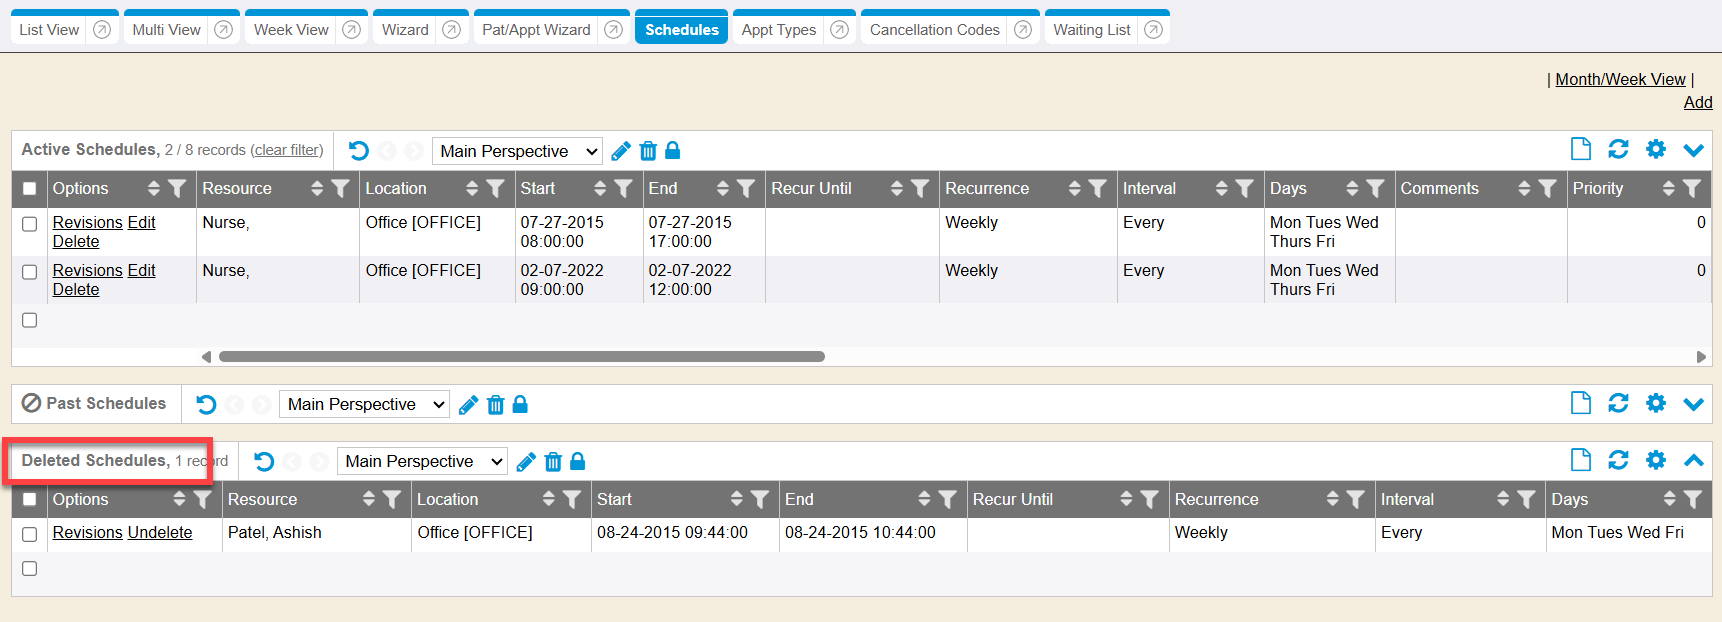The width and height of the screenshot is (1722, 622).
Task: Click the trash icon in Active Schedules toolbar
Action: (648, 151)
